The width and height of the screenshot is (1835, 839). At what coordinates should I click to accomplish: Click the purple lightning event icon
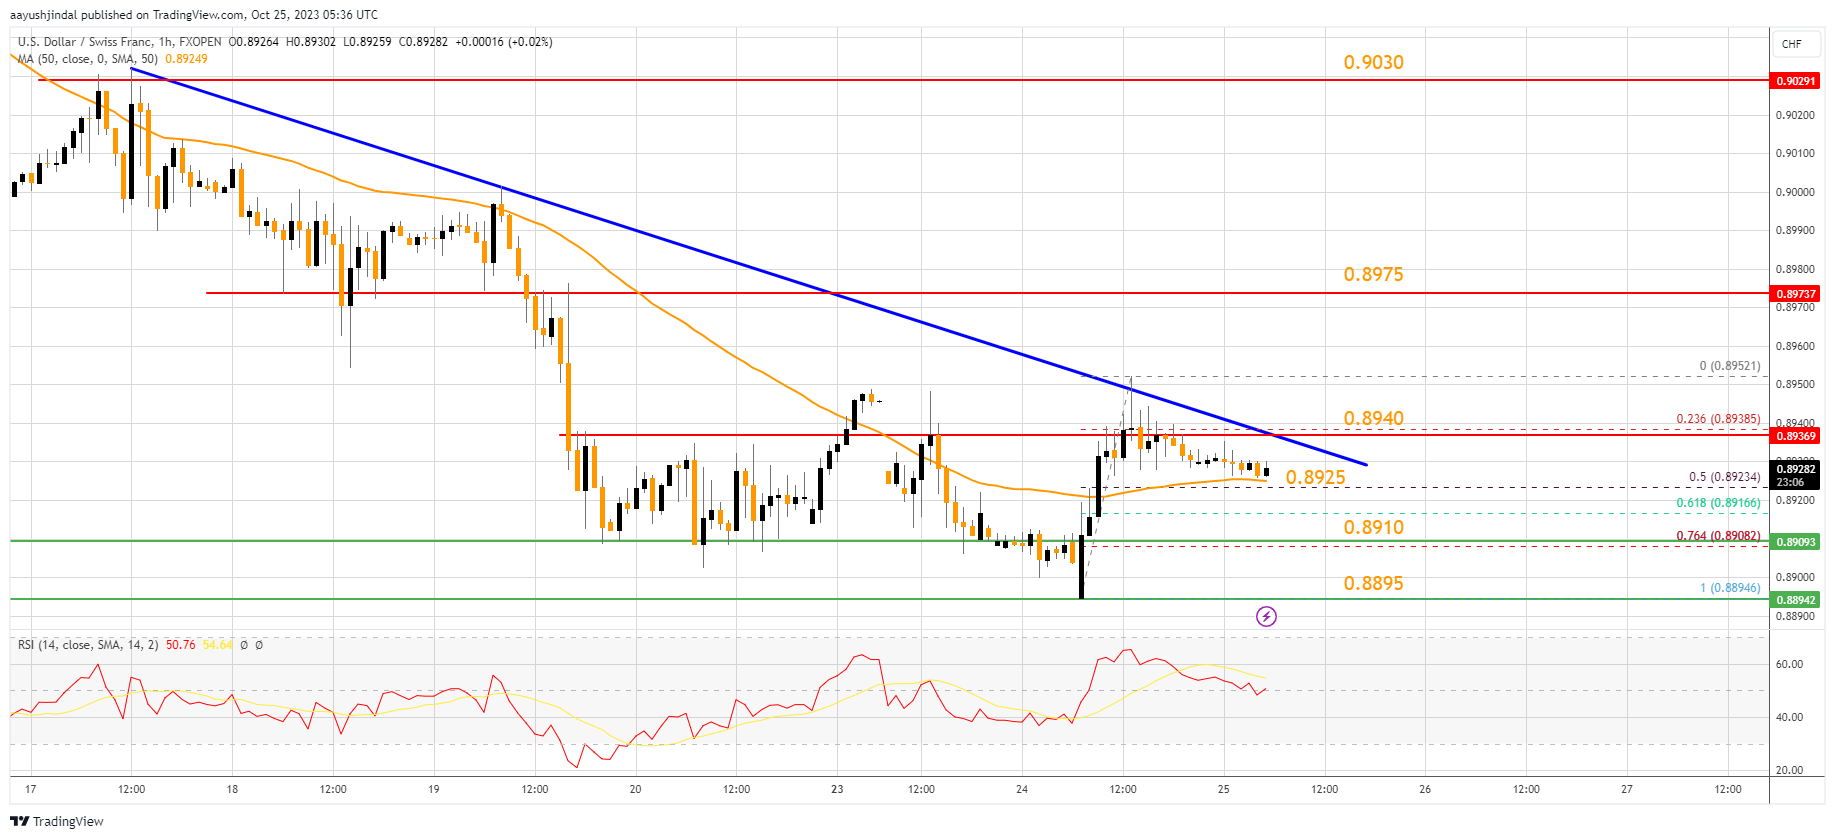pos(1266,616)
